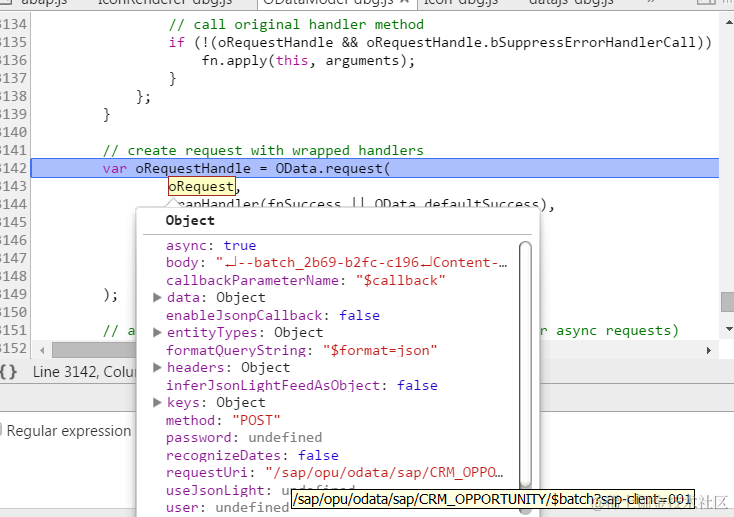
Task: Click the 'fn.apply(this, arguments);' code line
Action: click(308, 60)
